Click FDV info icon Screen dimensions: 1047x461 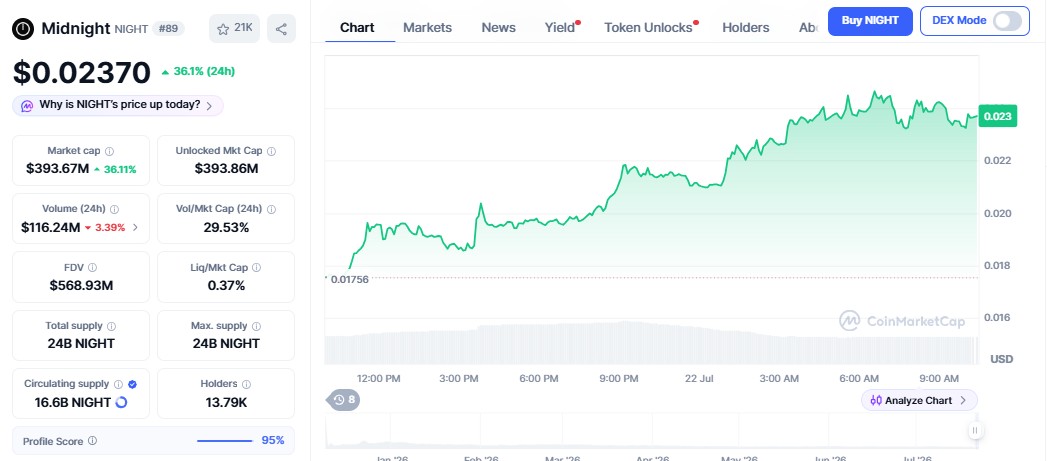coord(92,267)
